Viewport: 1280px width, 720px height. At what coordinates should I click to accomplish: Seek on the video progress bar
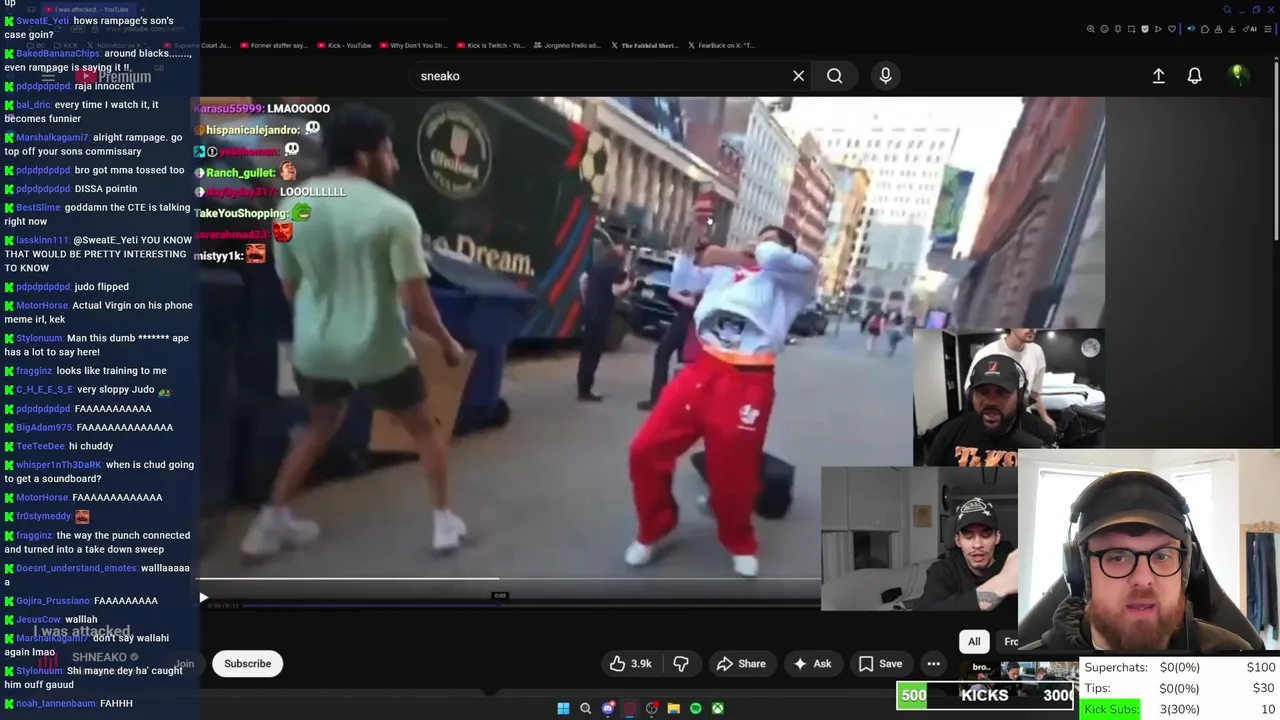(x=510, y=578)
